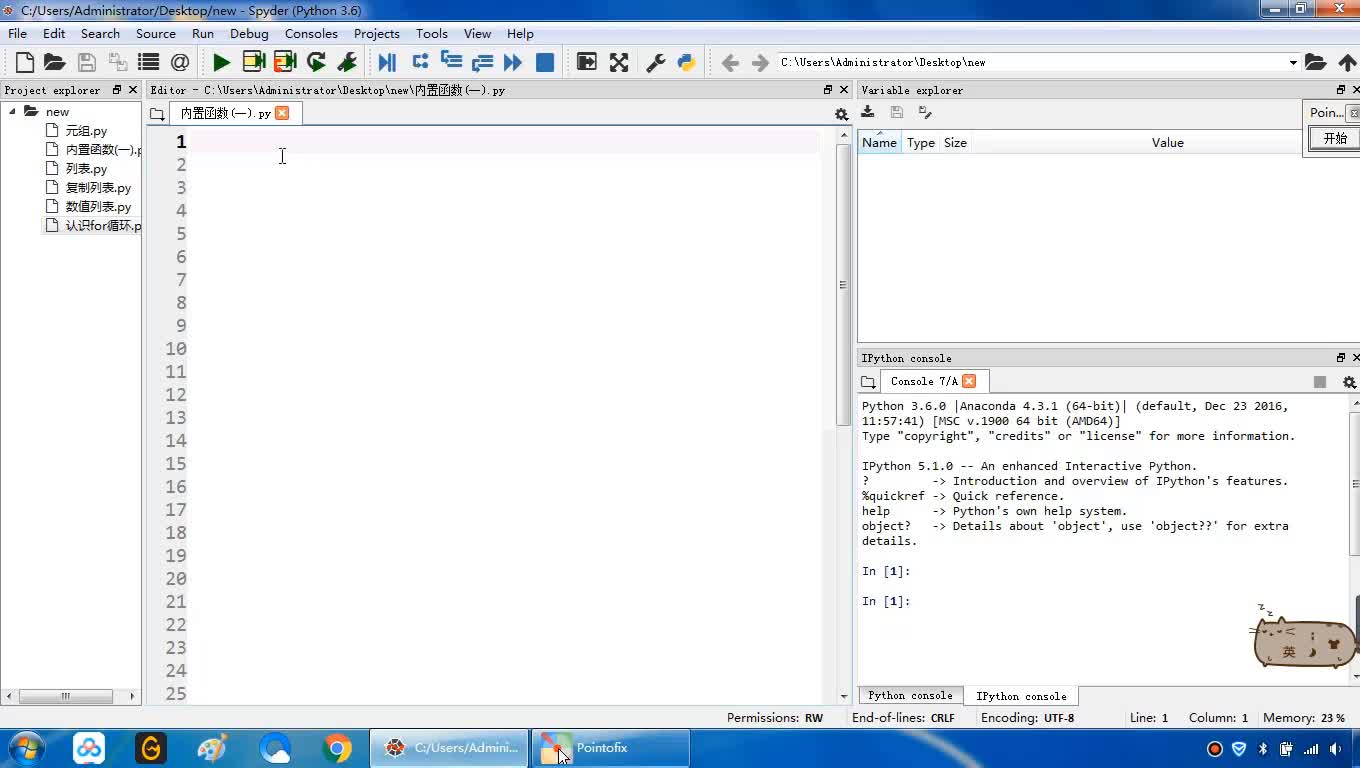The image size is (1360, 768).
Task: Toggle fullscreen mode with the arrows icon
Action: (619, 62)
